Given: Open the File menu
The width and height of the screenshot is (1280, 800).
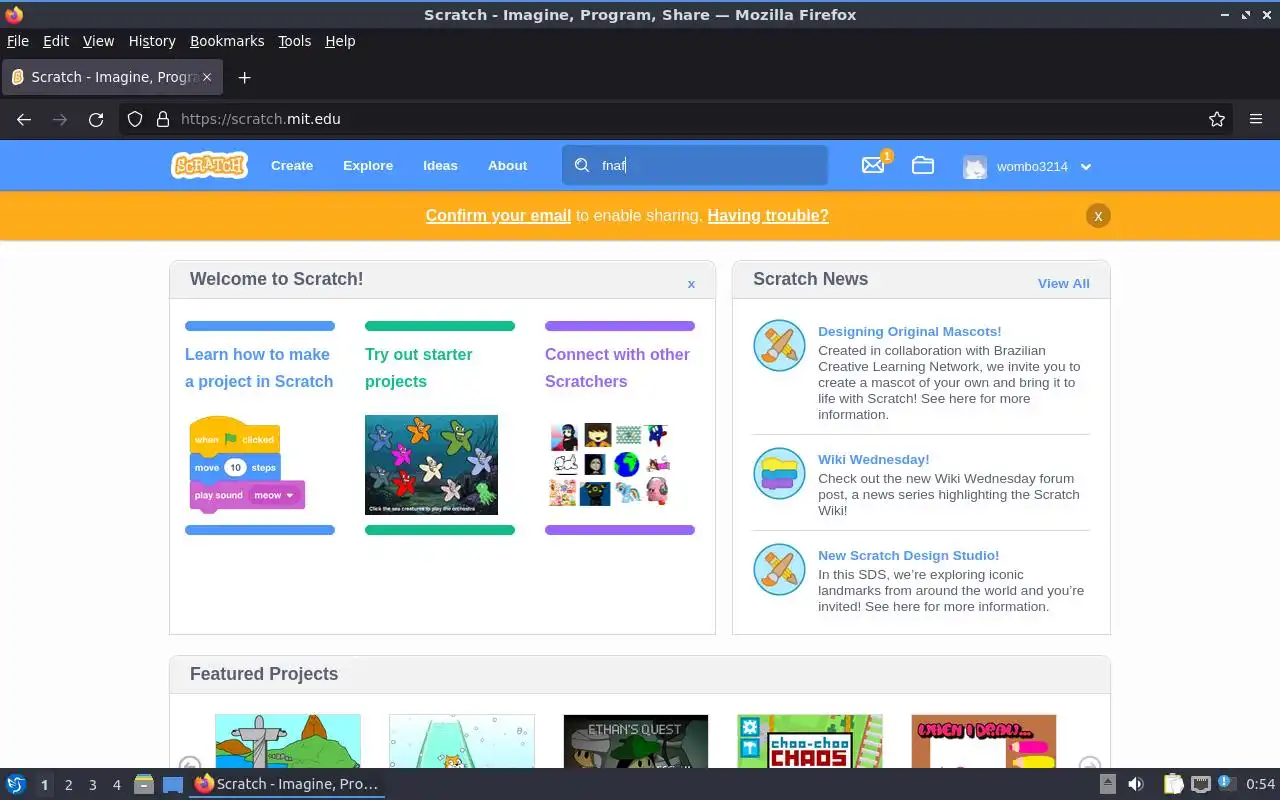Looking at the screenshot, I should point(18,41).
